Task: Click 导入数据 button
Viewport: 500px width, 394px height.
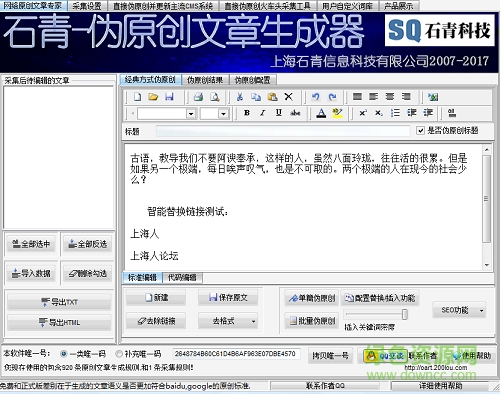Action: tap(31, 274)
